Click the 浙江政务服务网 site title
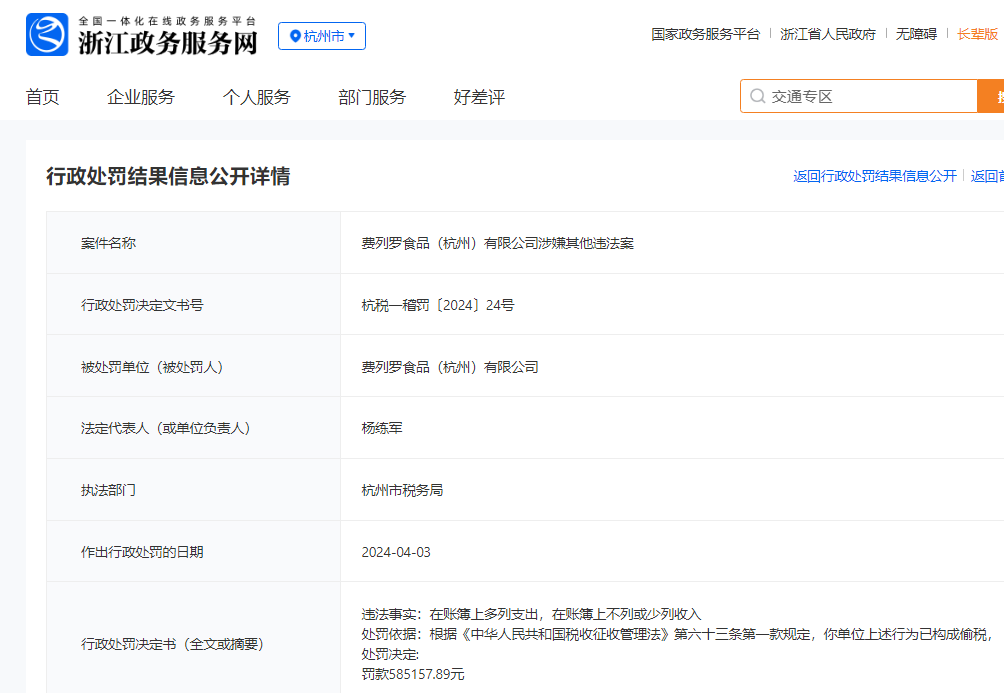Screen dimensions: 1004x693 pyautogui.click(x=168, y=42)
